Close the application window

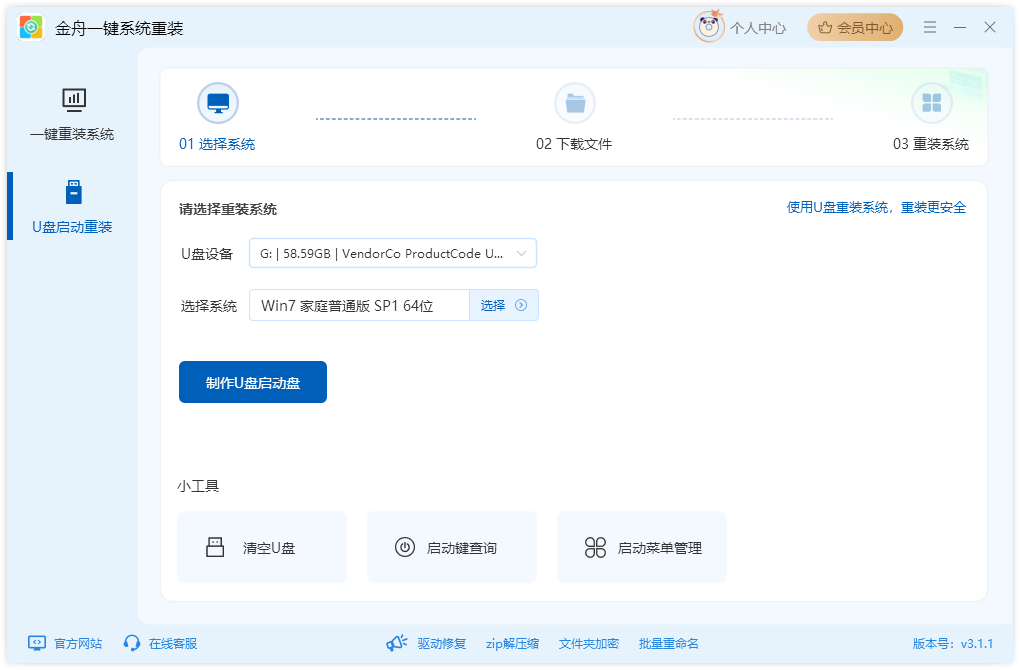click(x=989, y=27)
